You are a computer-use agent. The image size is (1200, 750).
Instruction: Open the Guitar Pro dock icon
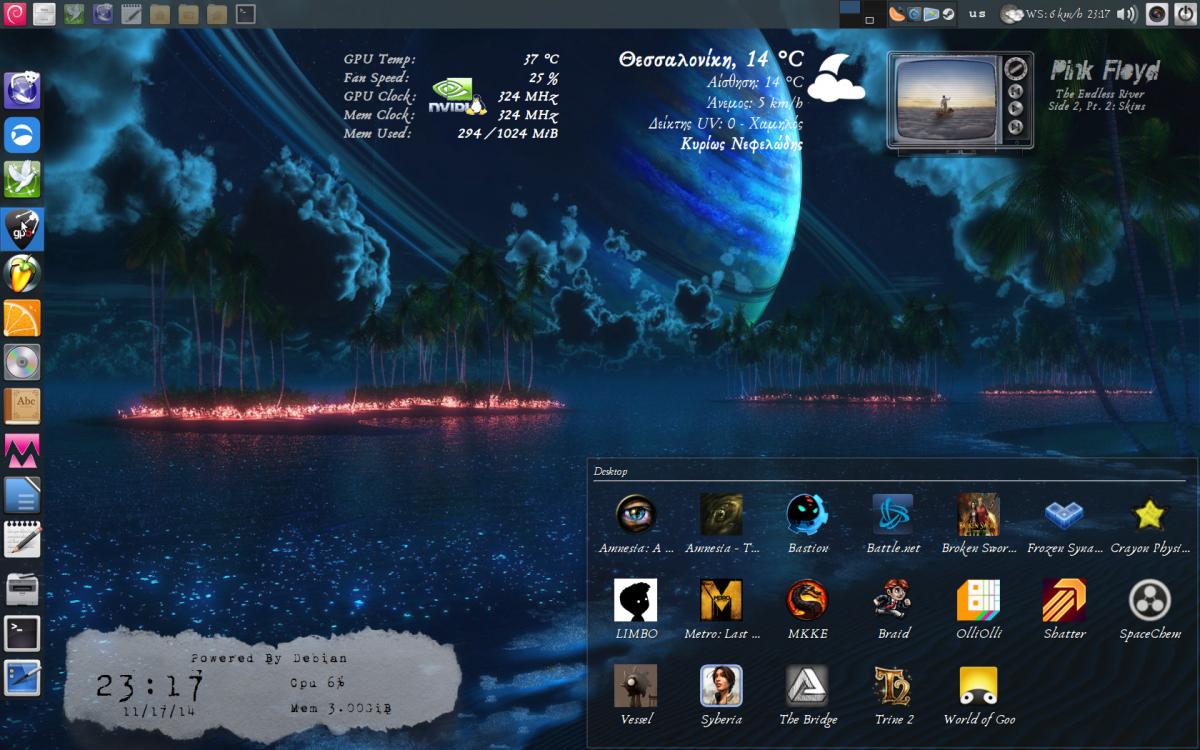pos(22,228)
